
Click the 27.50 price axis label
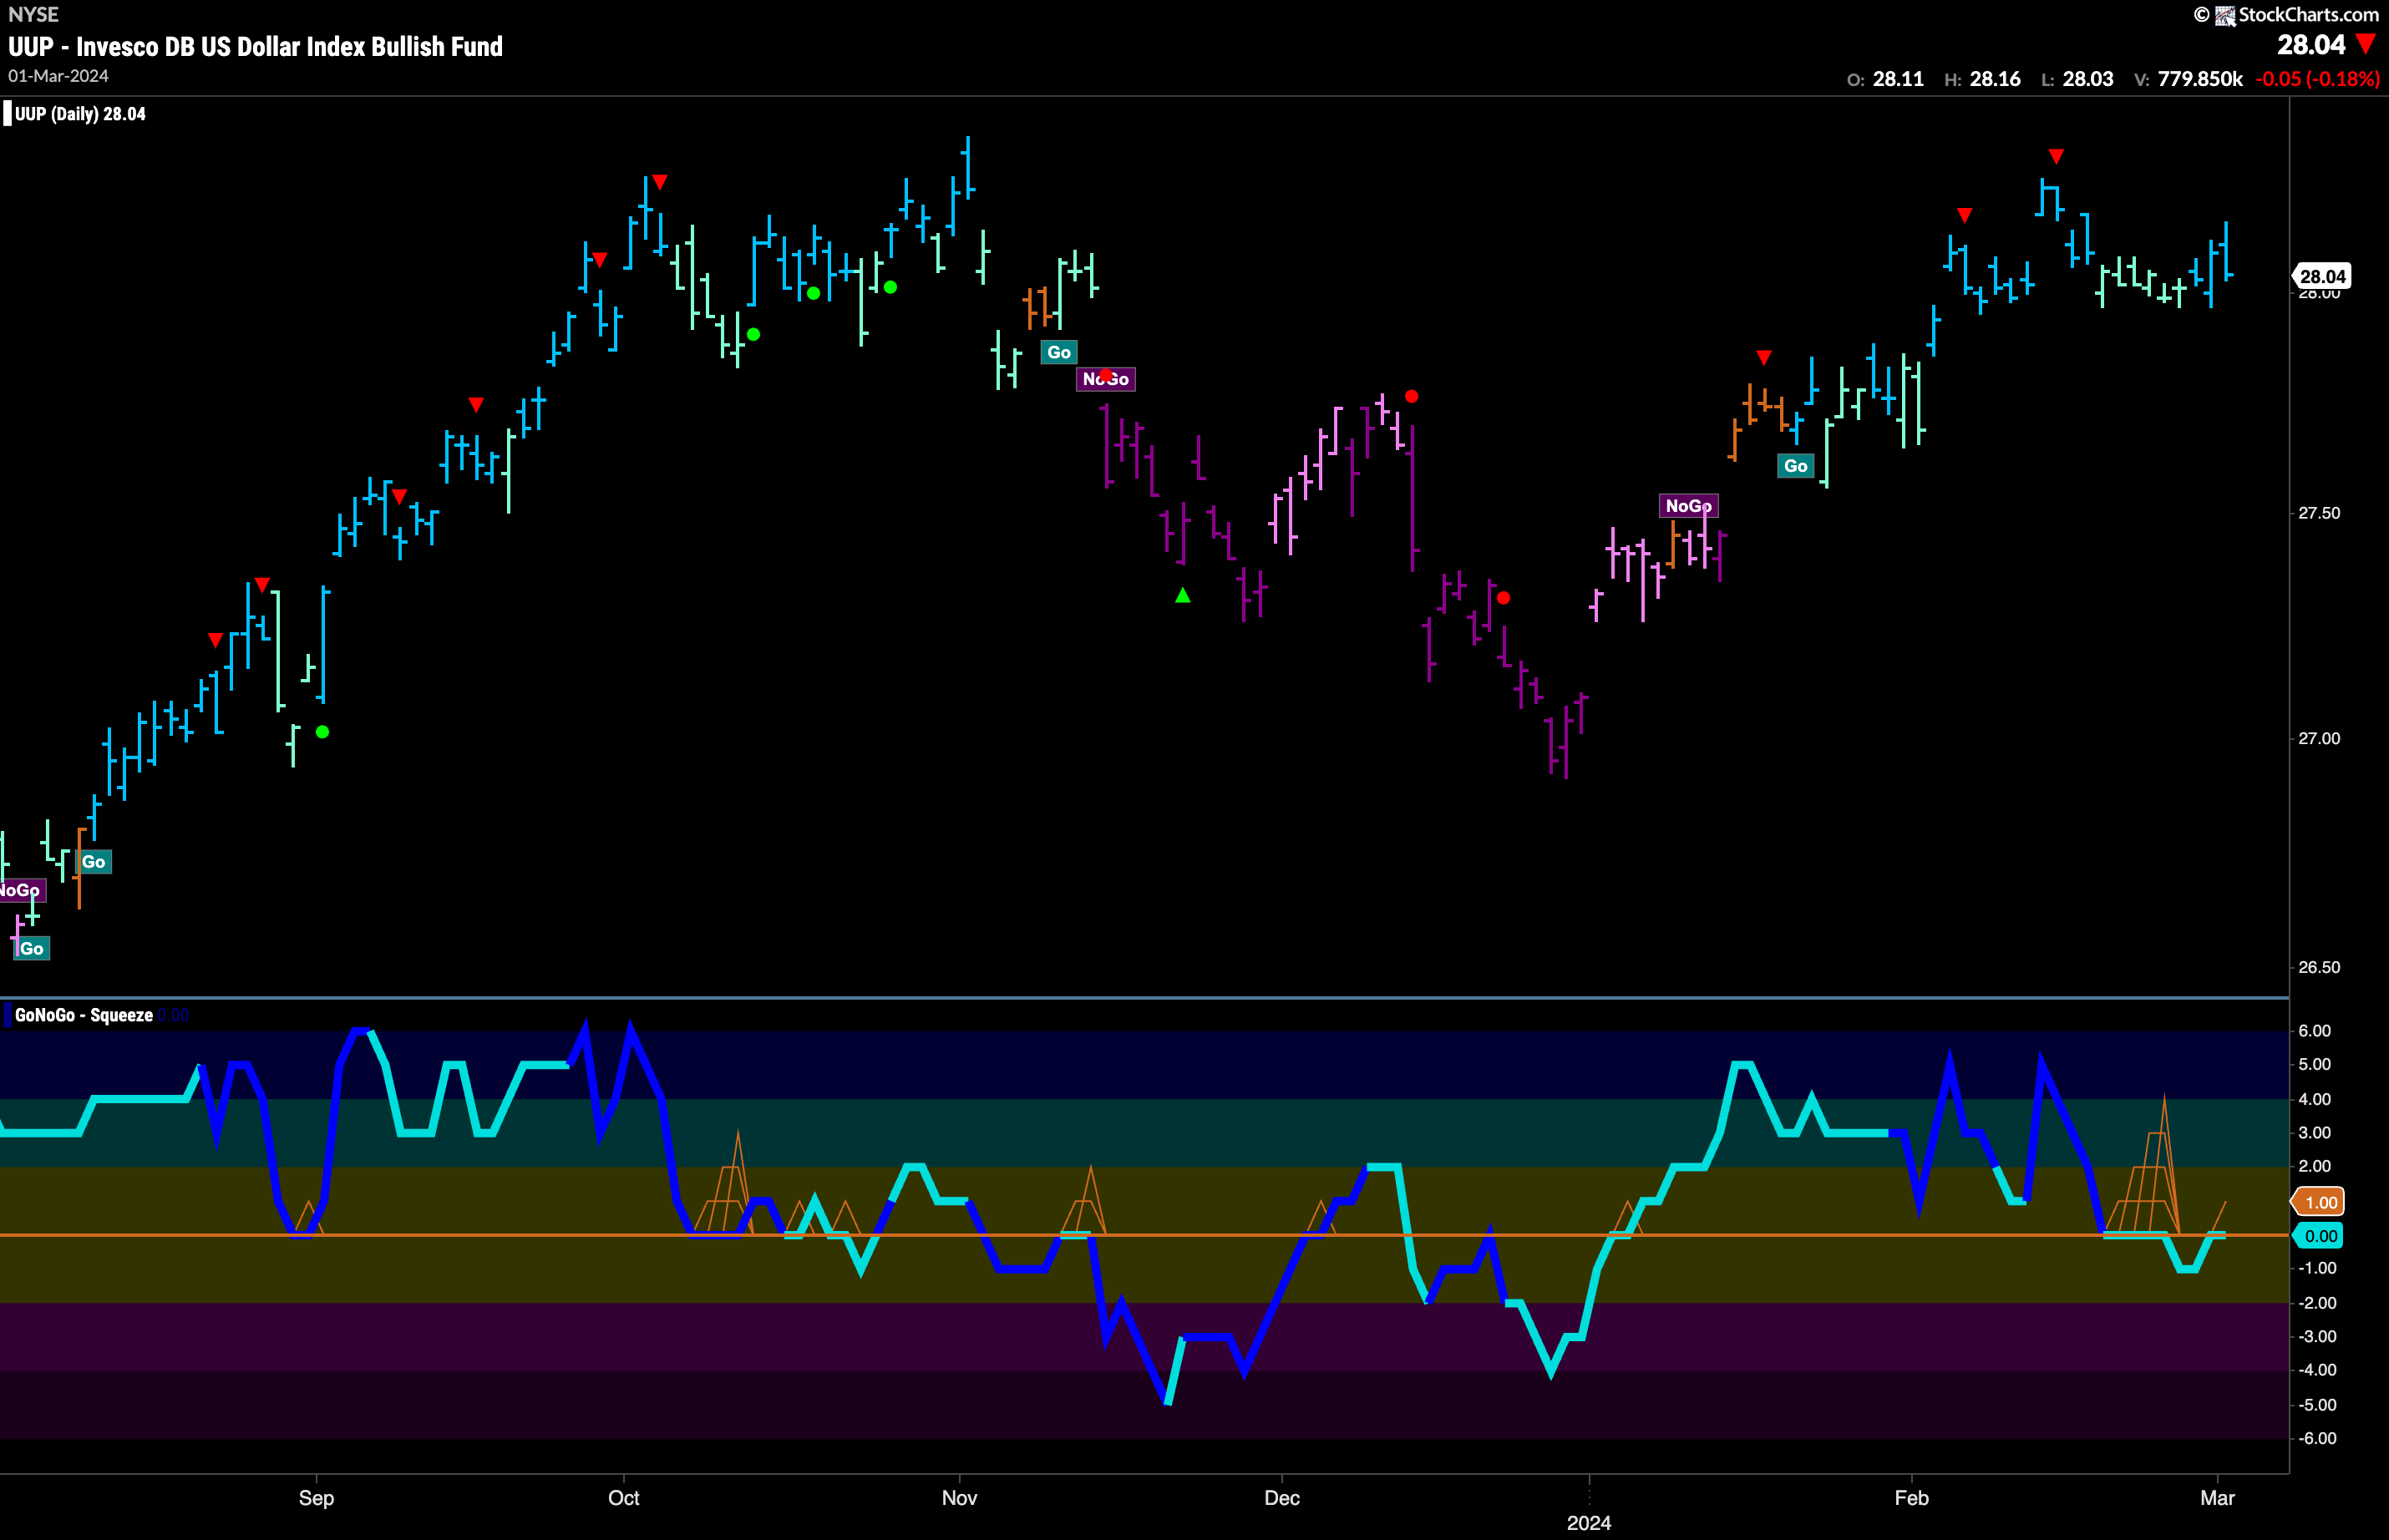[2319, 513]
